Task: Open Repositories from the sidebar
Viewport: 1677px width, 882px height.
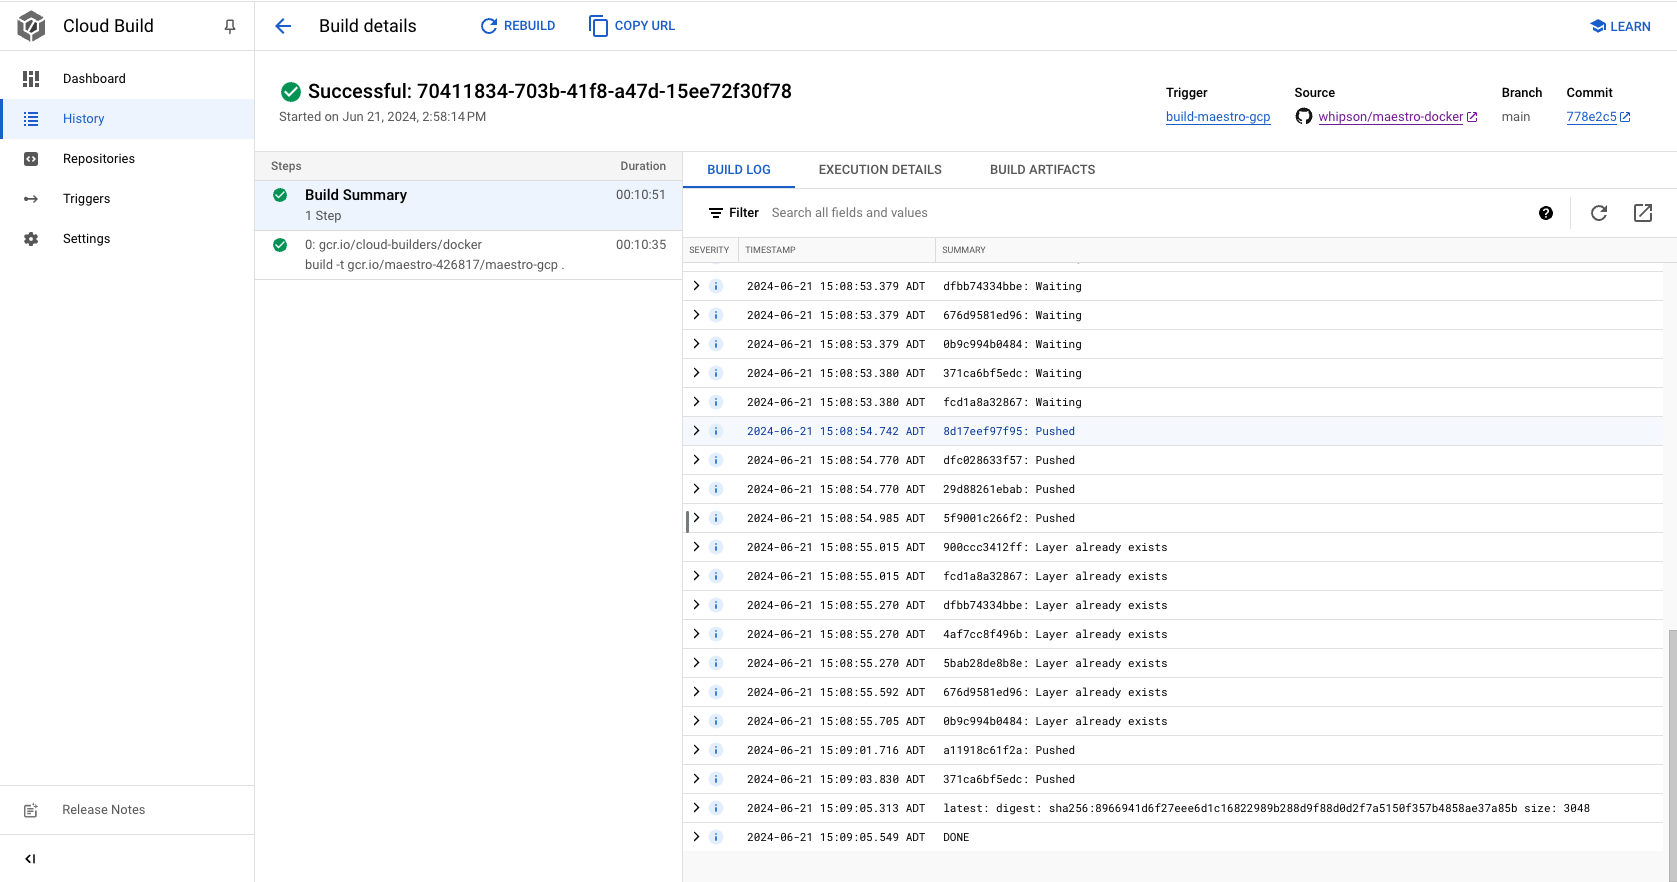Action: [127, 159]
